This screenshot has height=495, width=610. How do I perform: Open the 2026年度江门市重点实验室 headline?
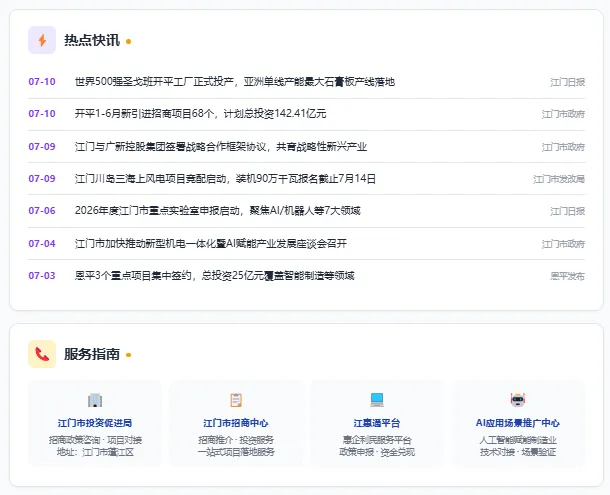[x=218, y=211]
